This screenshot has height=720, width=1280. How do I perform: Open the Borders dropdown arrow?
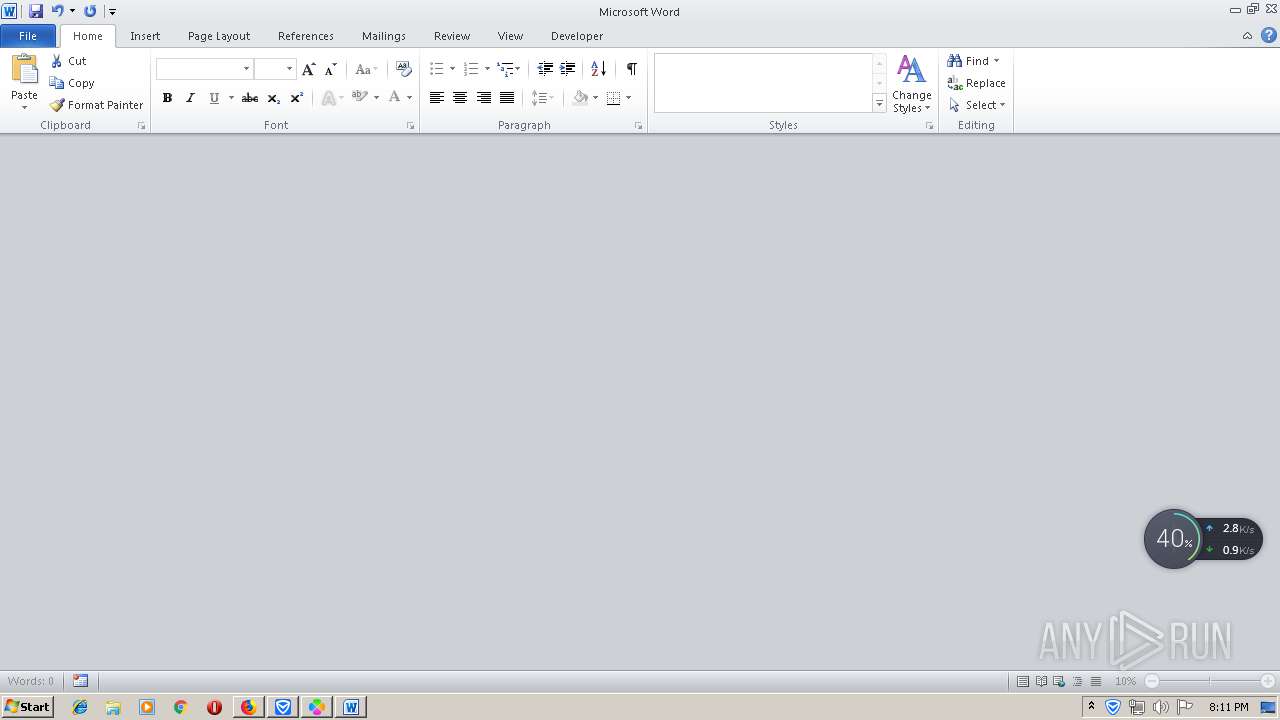(628, 98)
